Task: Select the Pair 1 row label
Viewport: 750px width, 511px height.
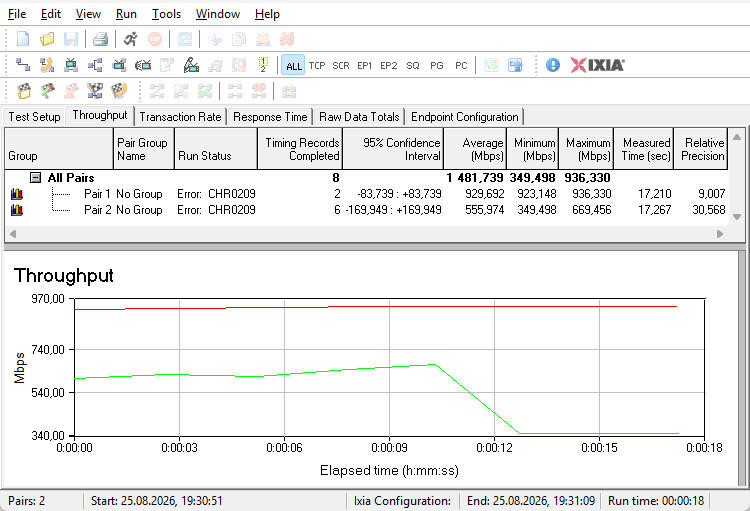Action: 97,194
